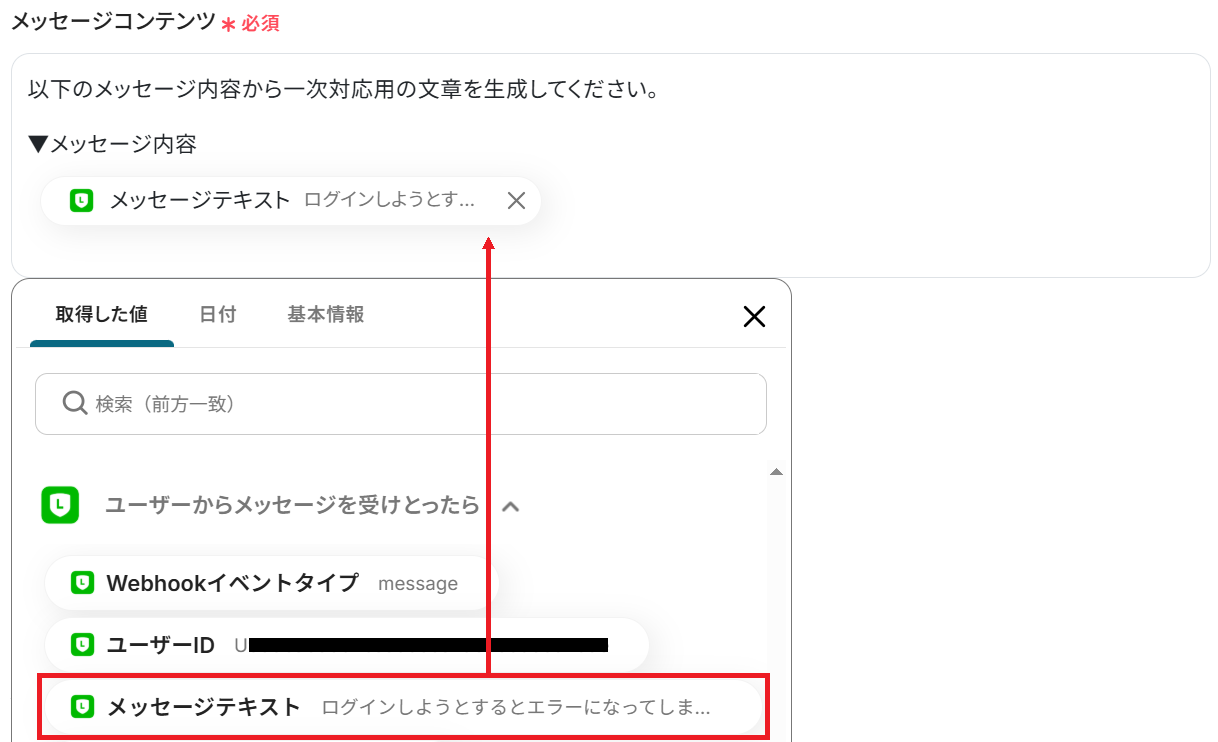Insert the Webhookイベントタイプ value

point(271,583)
